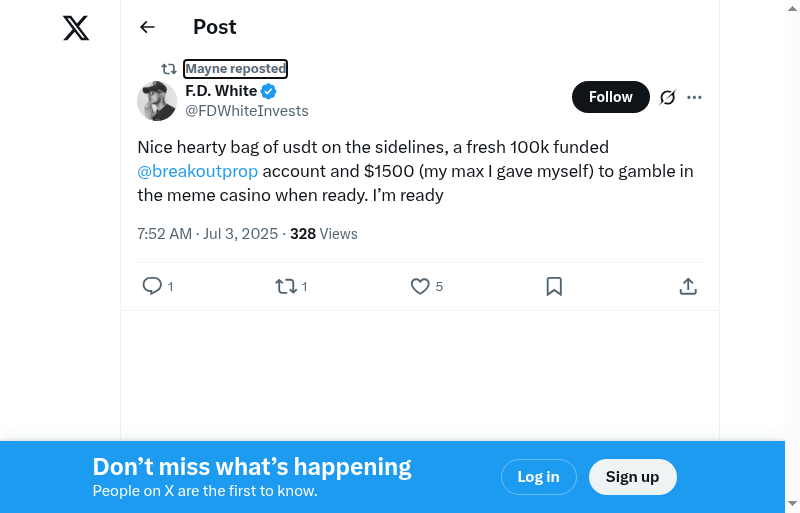Follow F.D. White
800x513 pixels.
point(610,97)
